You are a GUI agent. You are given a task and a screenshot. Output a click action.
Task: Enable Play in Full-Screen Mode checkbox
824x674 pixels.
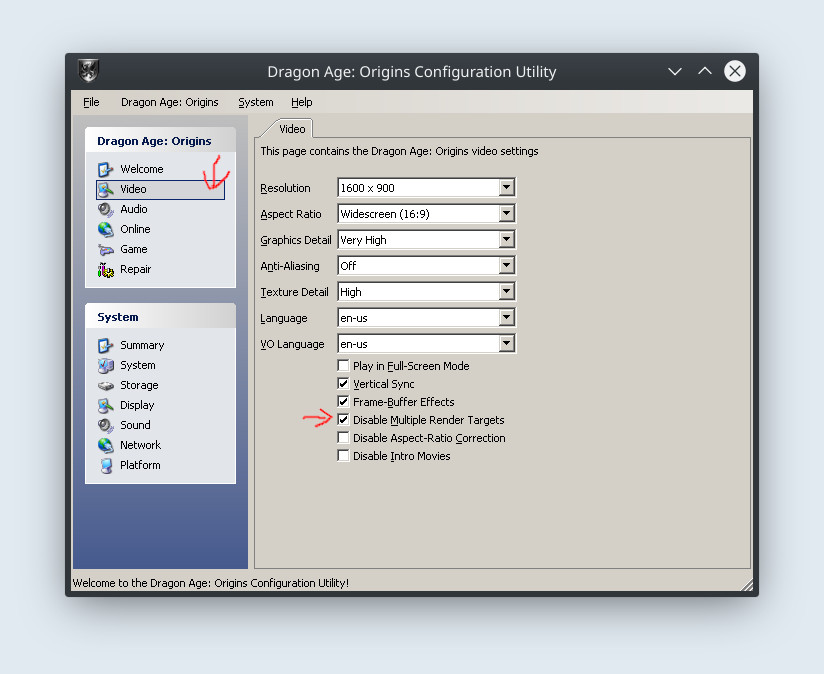pyautogui.click(x=343, y=366)
